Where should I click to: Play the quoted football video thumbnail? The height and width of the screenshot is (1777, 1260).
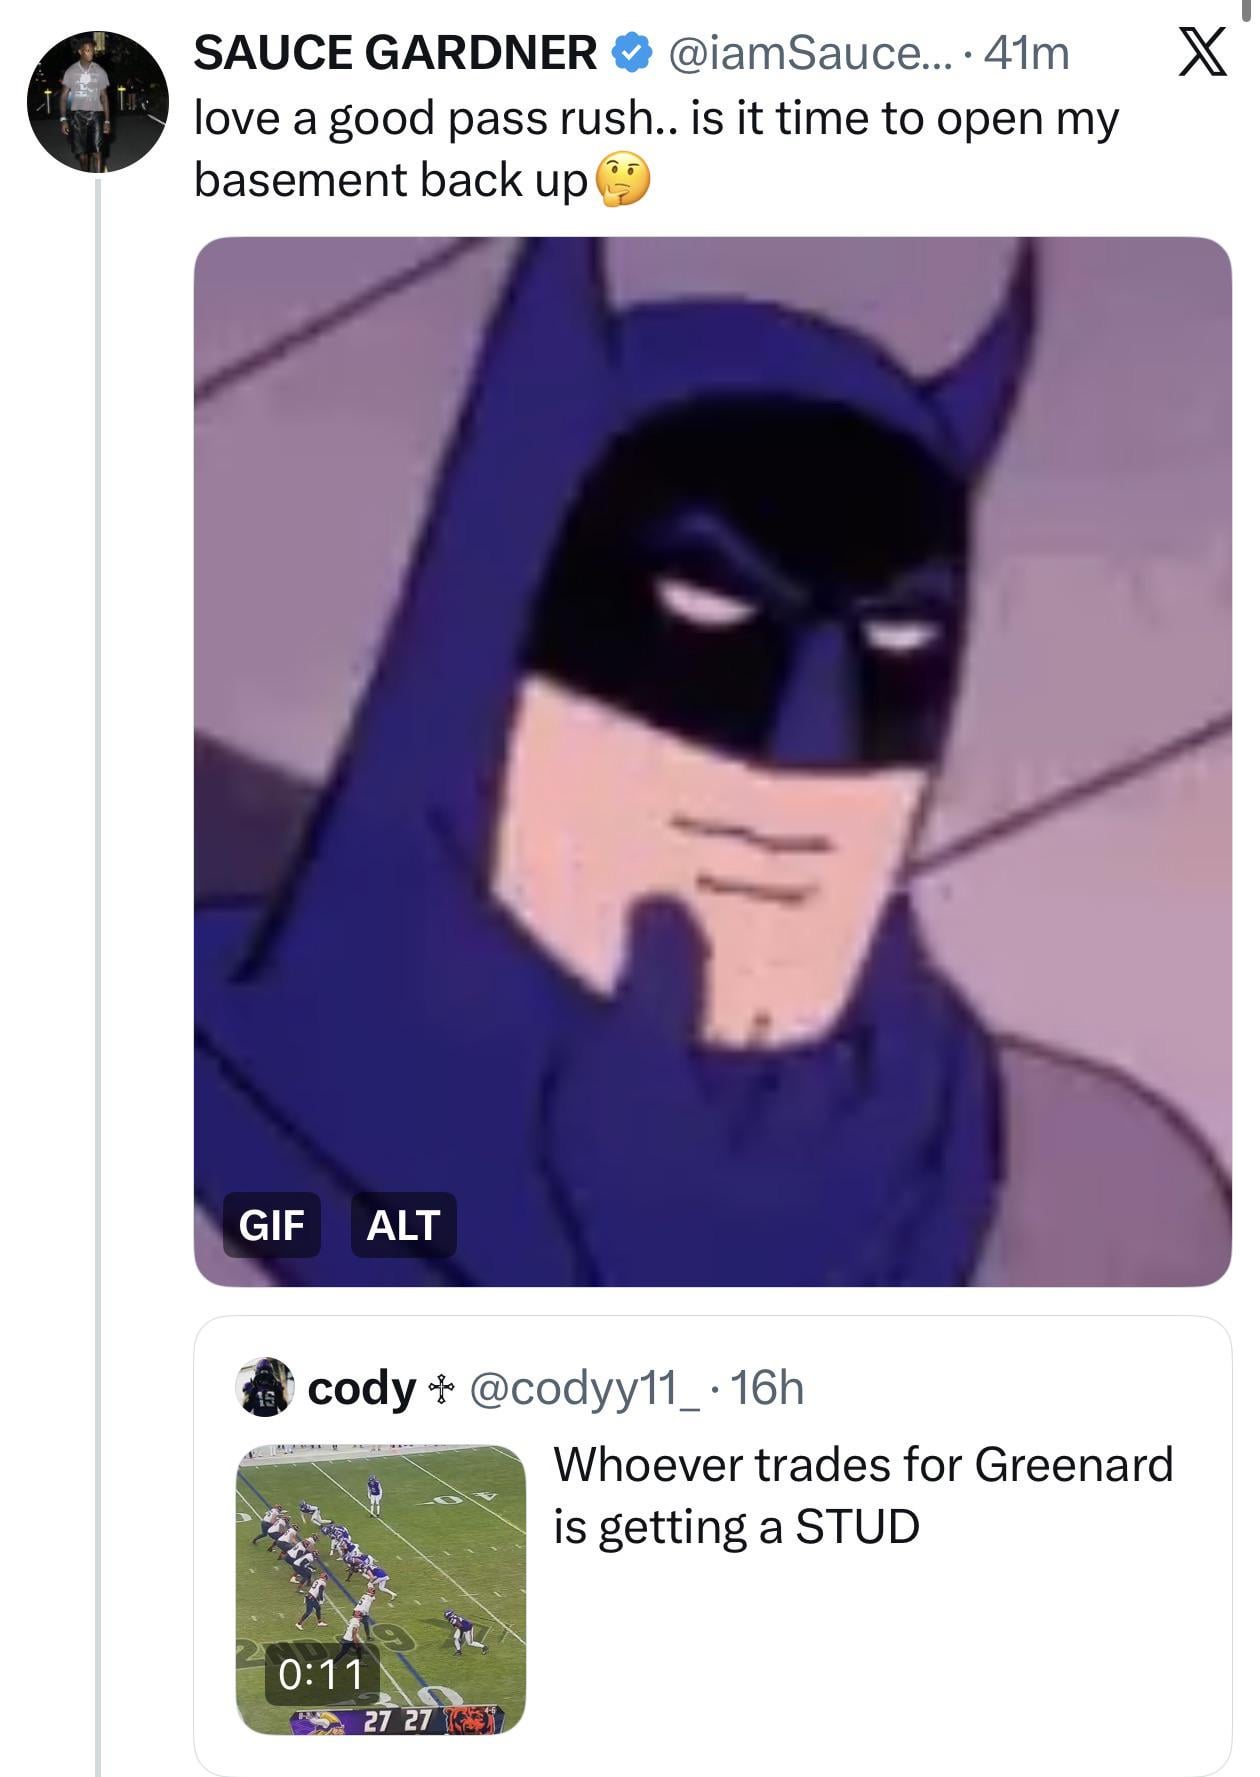point(381,1589)
